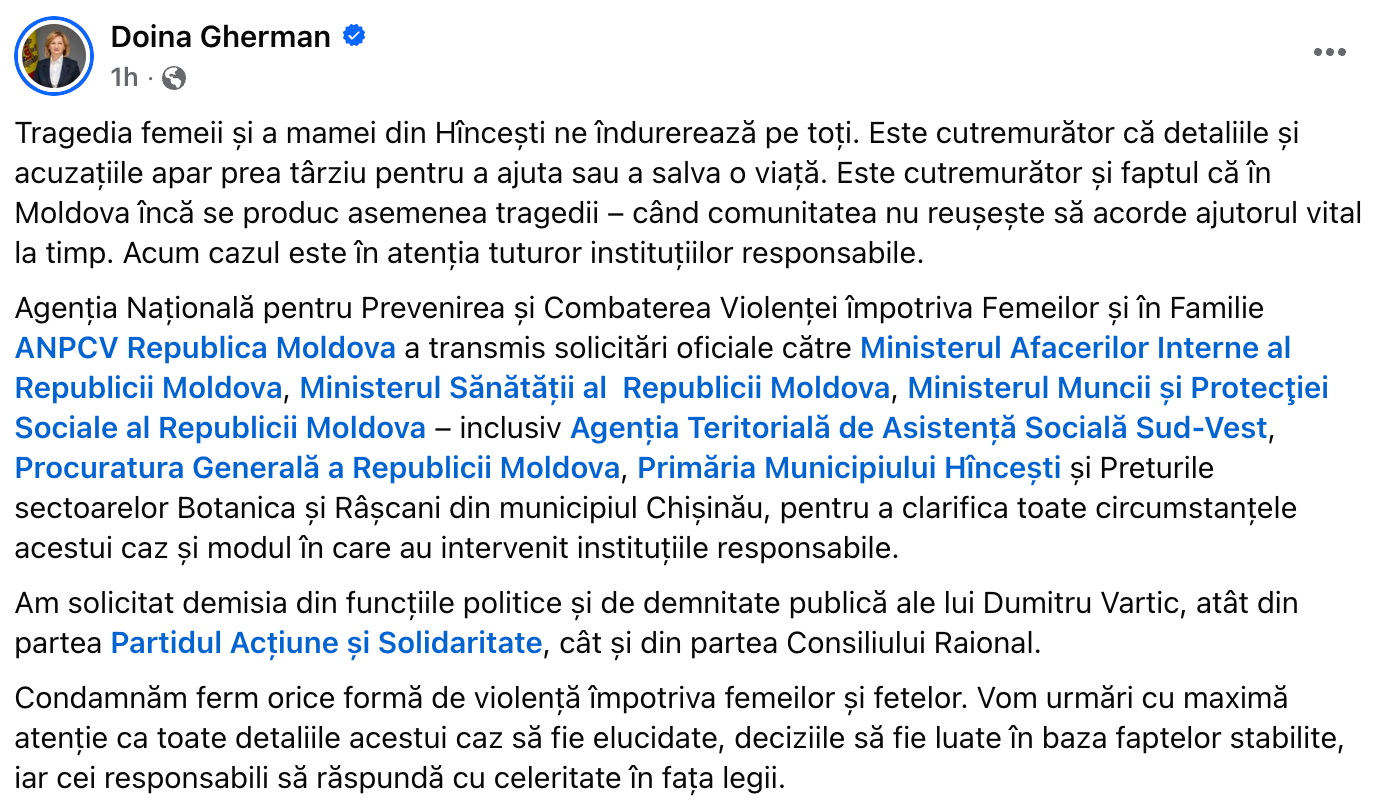Click the globe public-audience icon
Image resolution: width=1382 pixels, height=810 pixels.
(173, 77)
